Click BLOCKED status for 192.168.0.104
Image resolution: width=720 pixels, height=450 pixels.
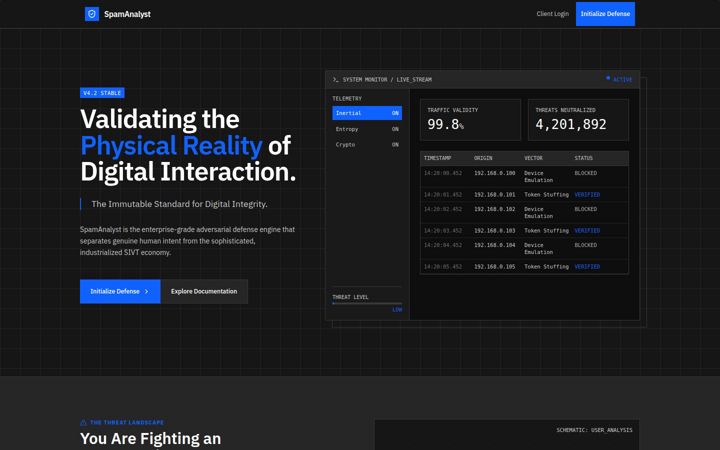click(x=585, y=245)
